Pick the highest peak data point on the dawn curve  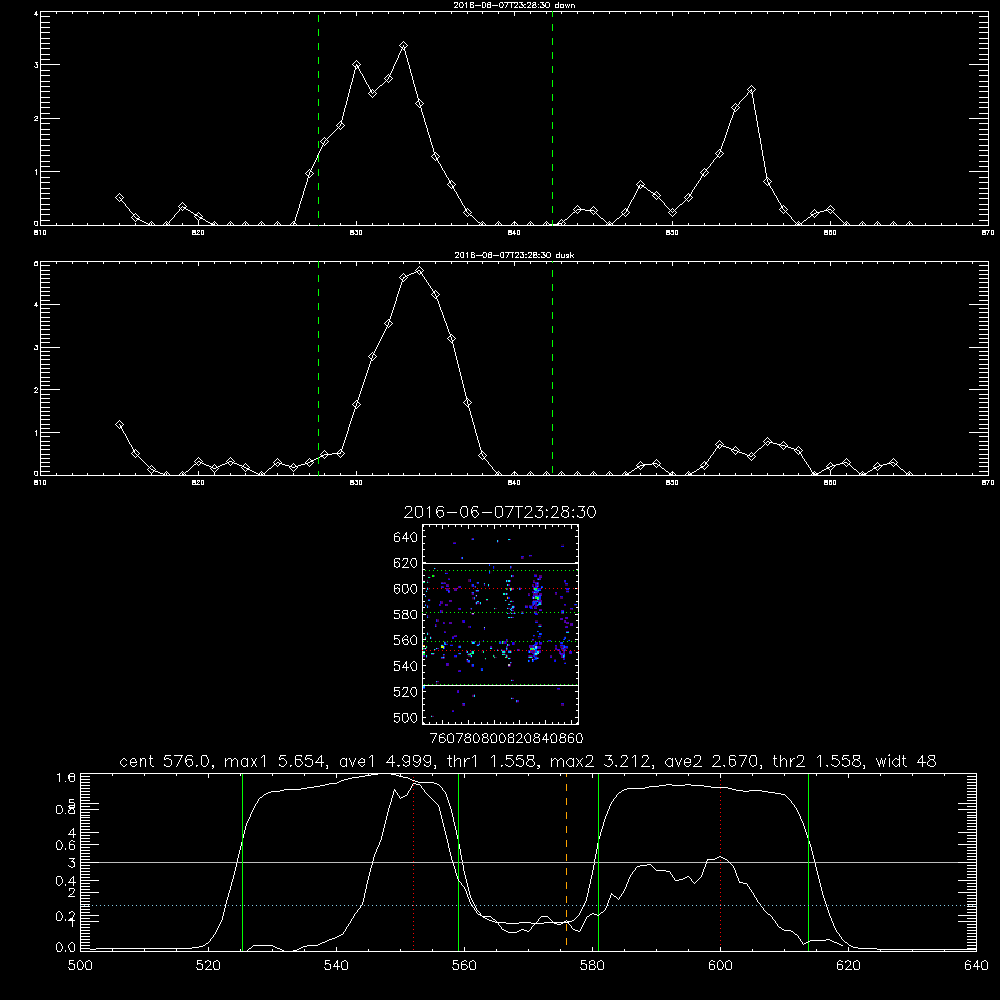(x=403, y=46)
